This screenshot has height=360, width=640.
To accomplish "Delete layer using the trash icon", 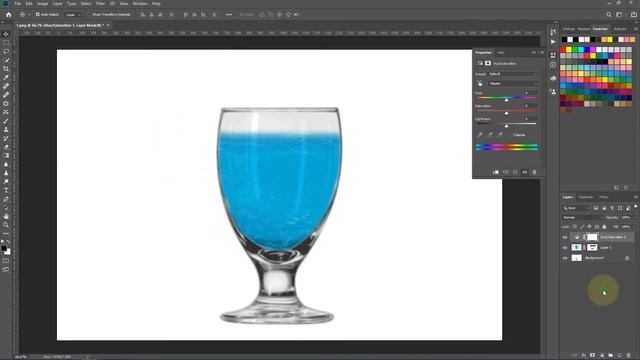I will 629,356.
